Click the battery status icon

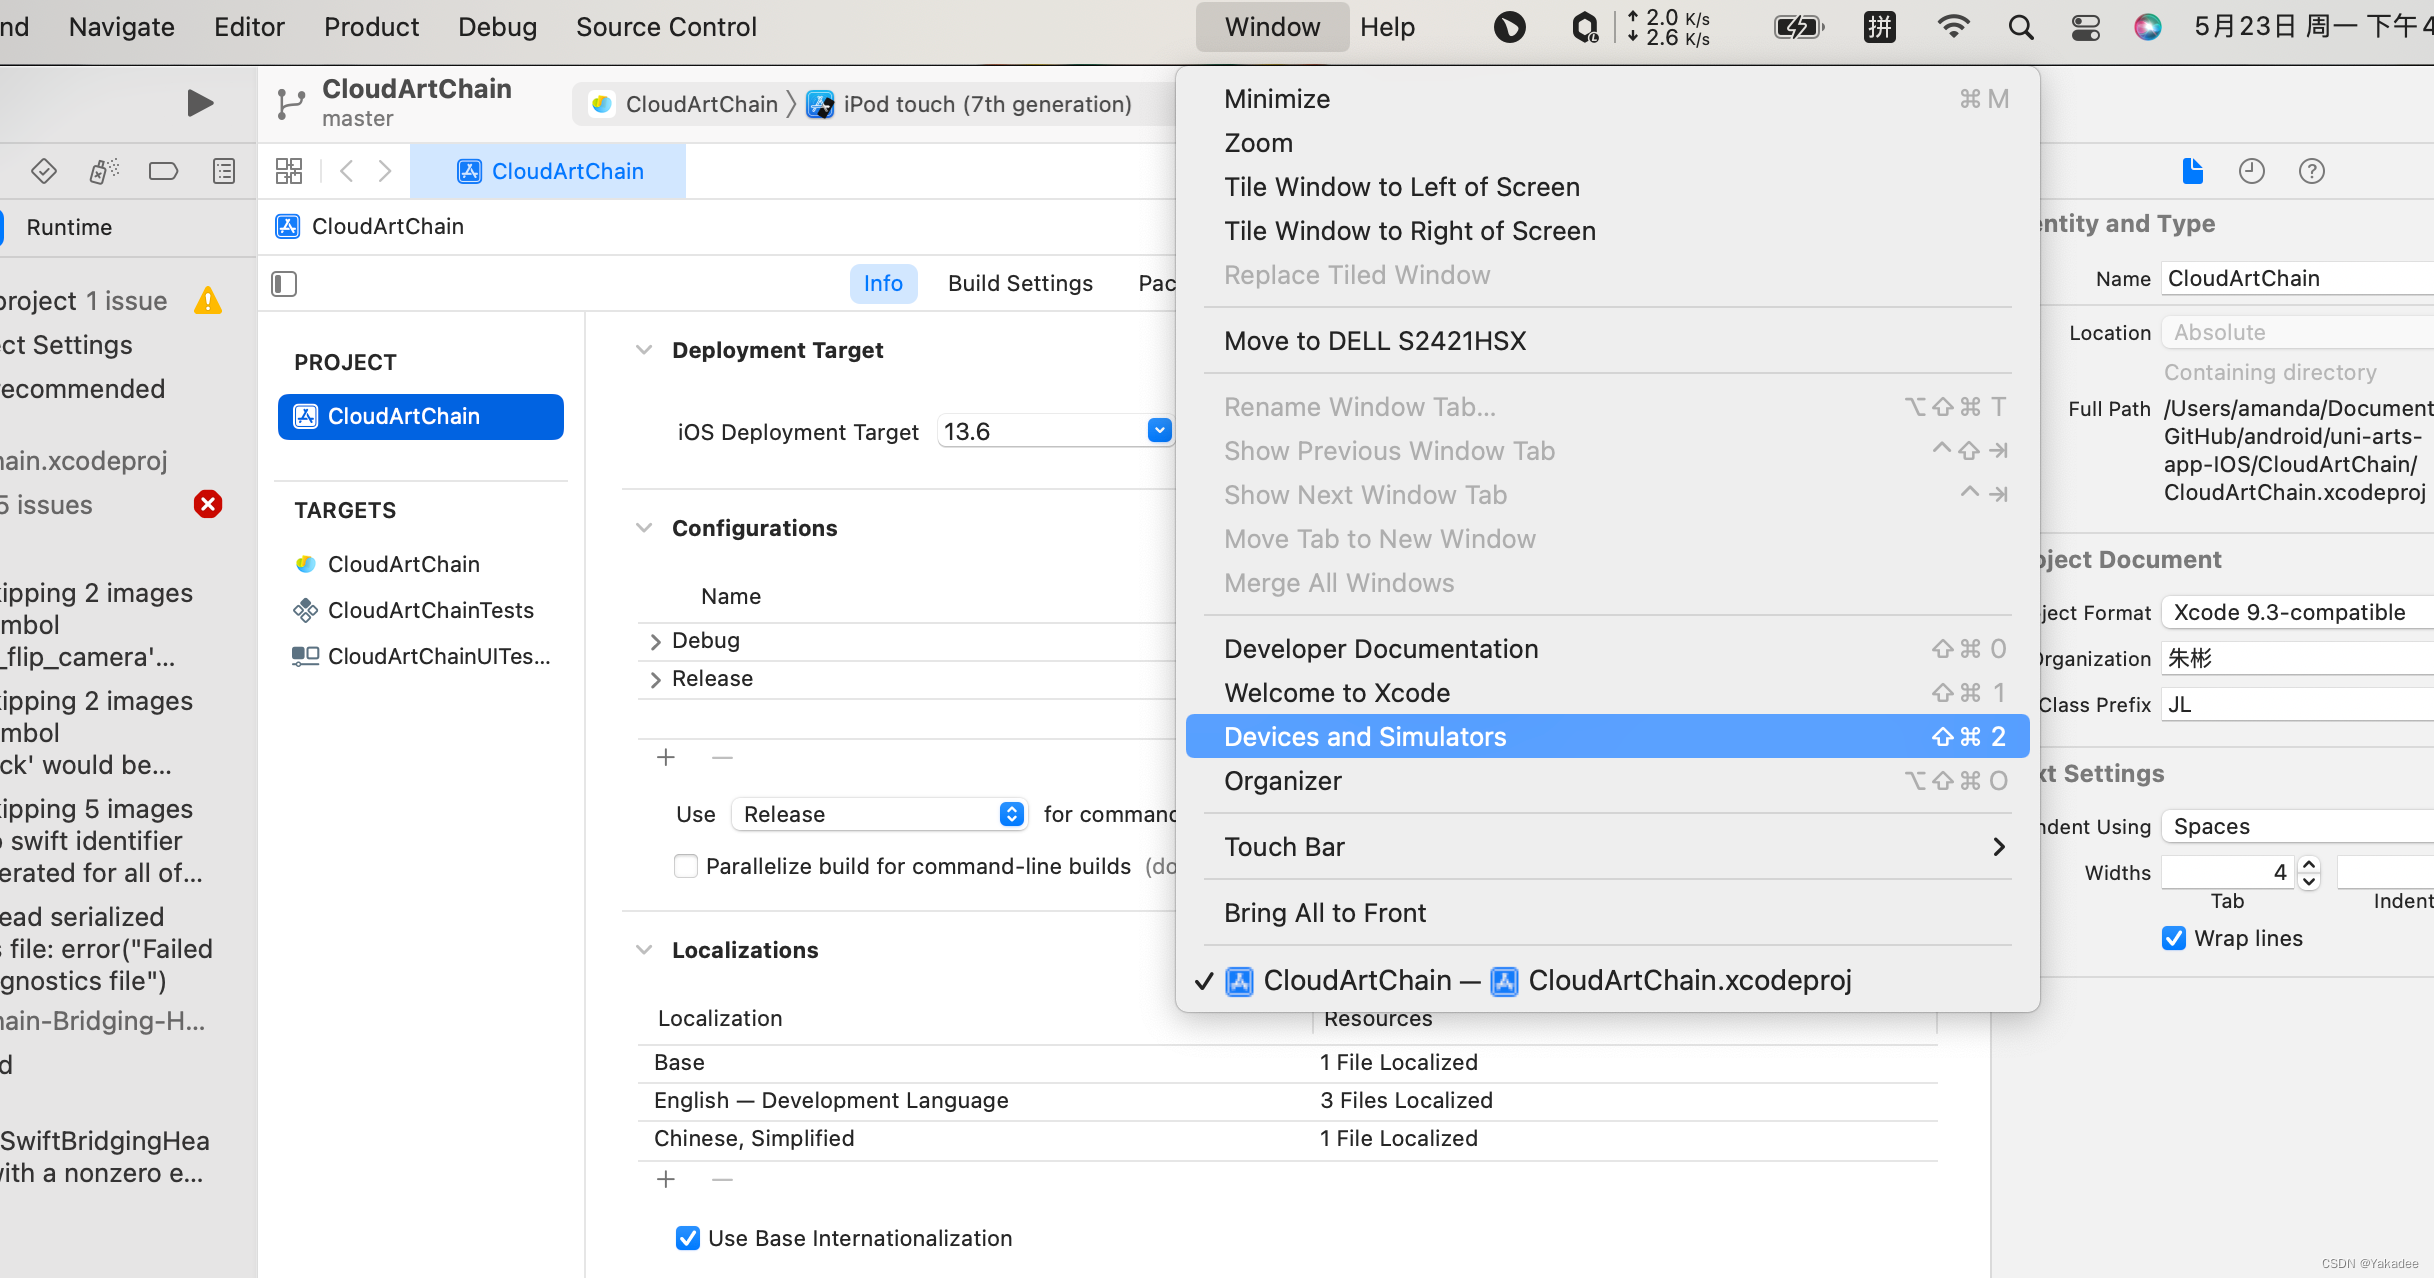click(x=1798, y=27)
